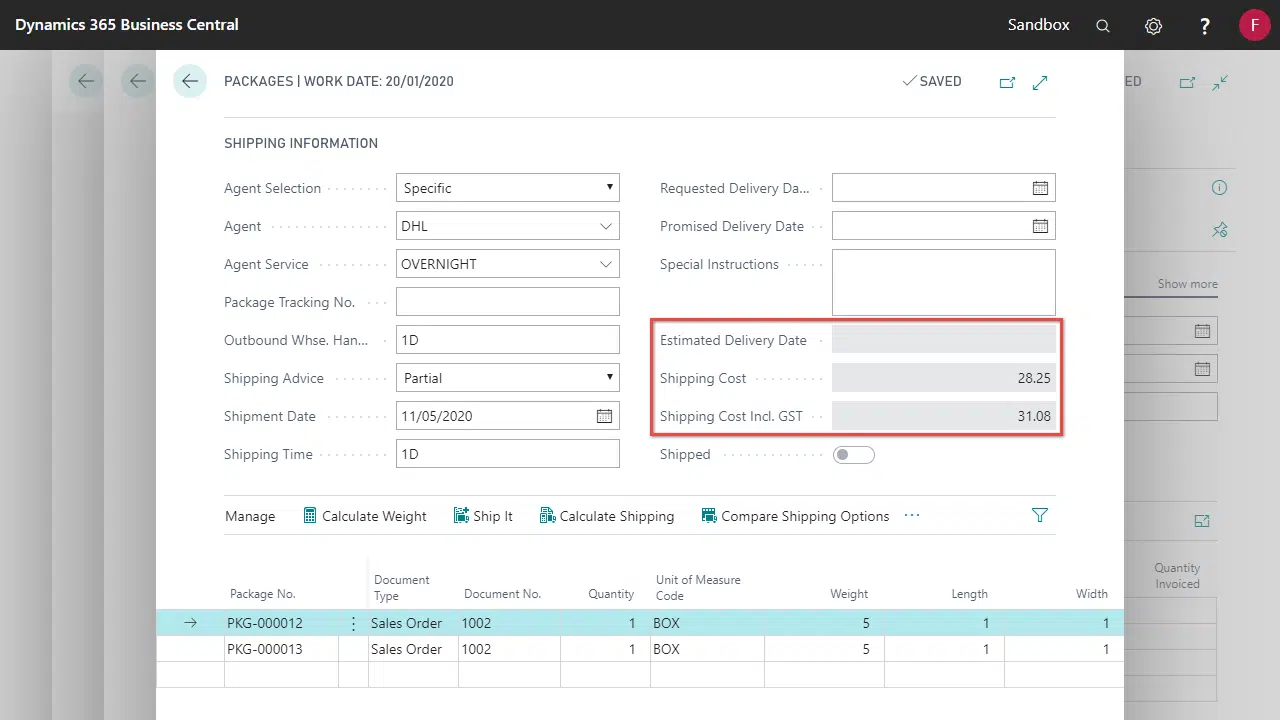Click Calculate Weight action
Image resolution: width=1280 pixels, height=720 pixels.
pyautogui.click(x=365, y=516)
